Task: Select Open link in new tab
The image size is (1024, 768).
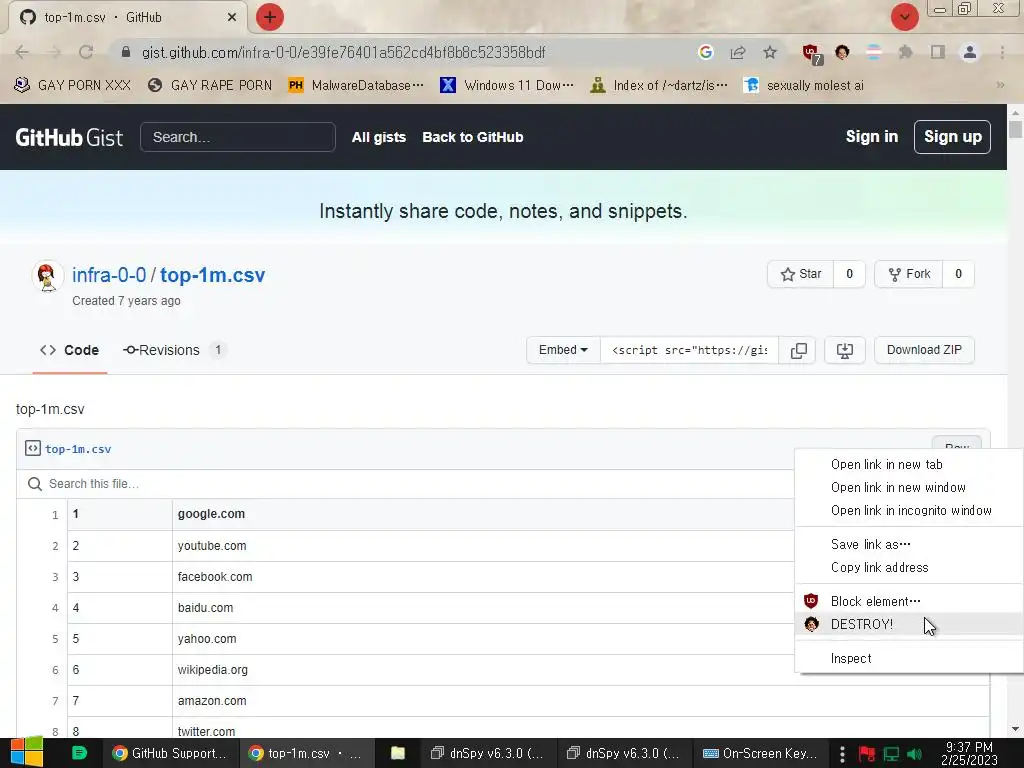Action: pyautogui.click(x=908, y=464)
